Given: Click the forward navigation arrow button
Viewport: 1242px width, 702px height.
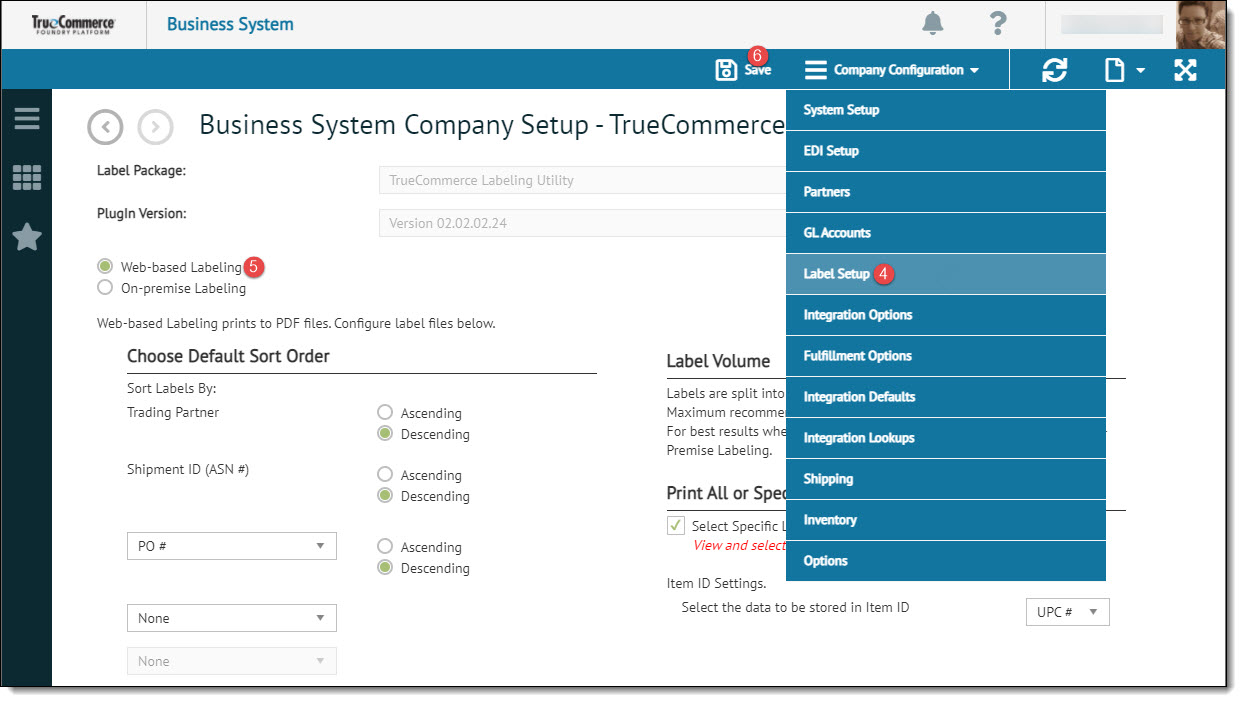Looking at the screenshot, I should tap(155, 127).
